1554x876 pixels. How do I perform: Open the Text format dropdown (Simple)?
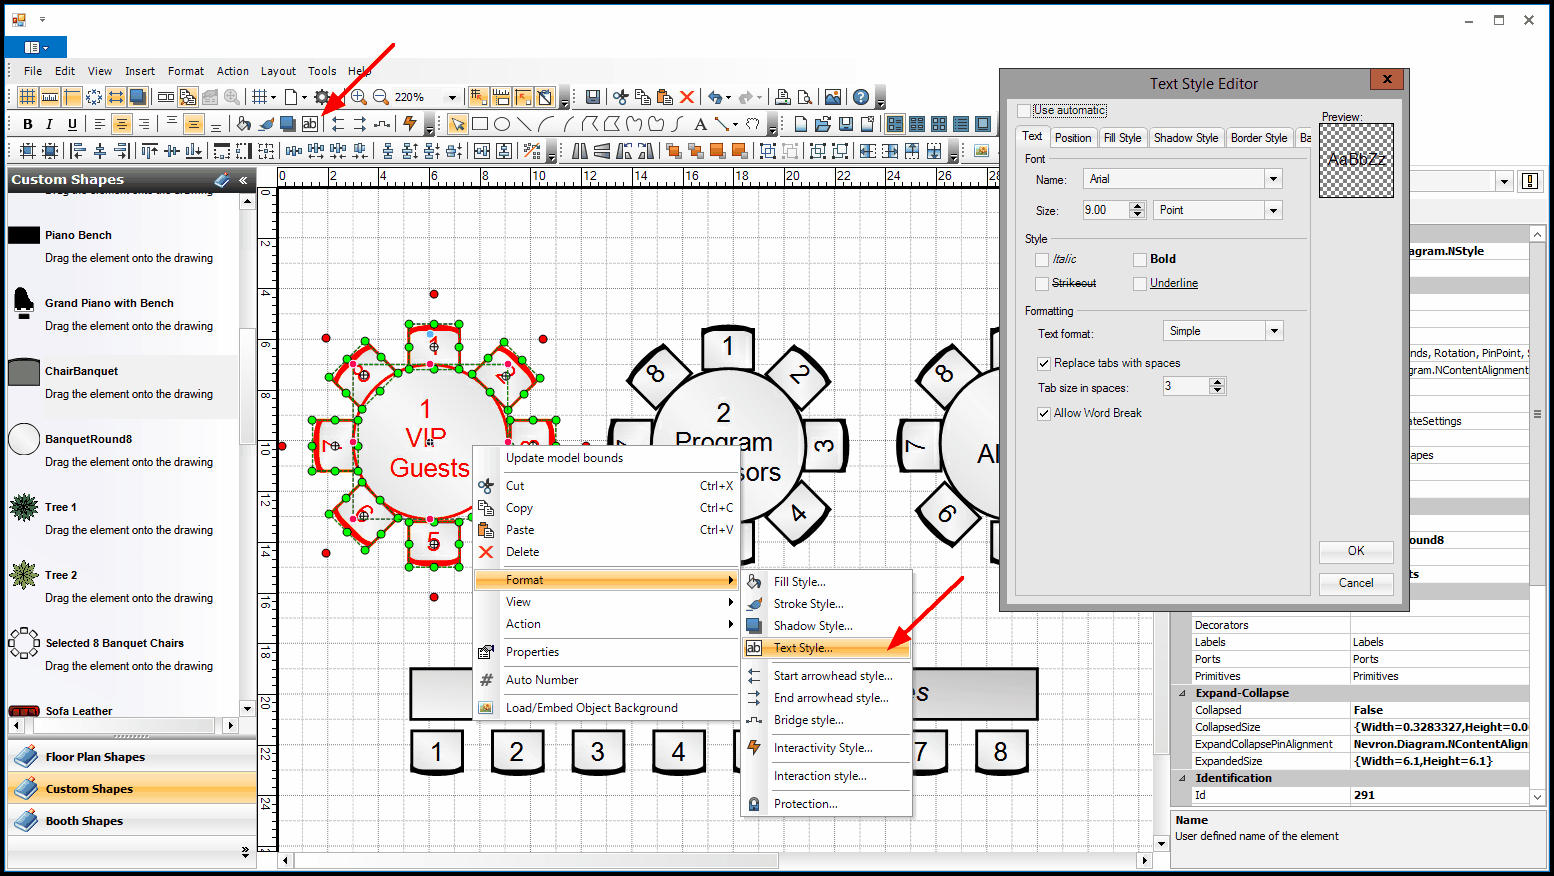pos(1274,331)
